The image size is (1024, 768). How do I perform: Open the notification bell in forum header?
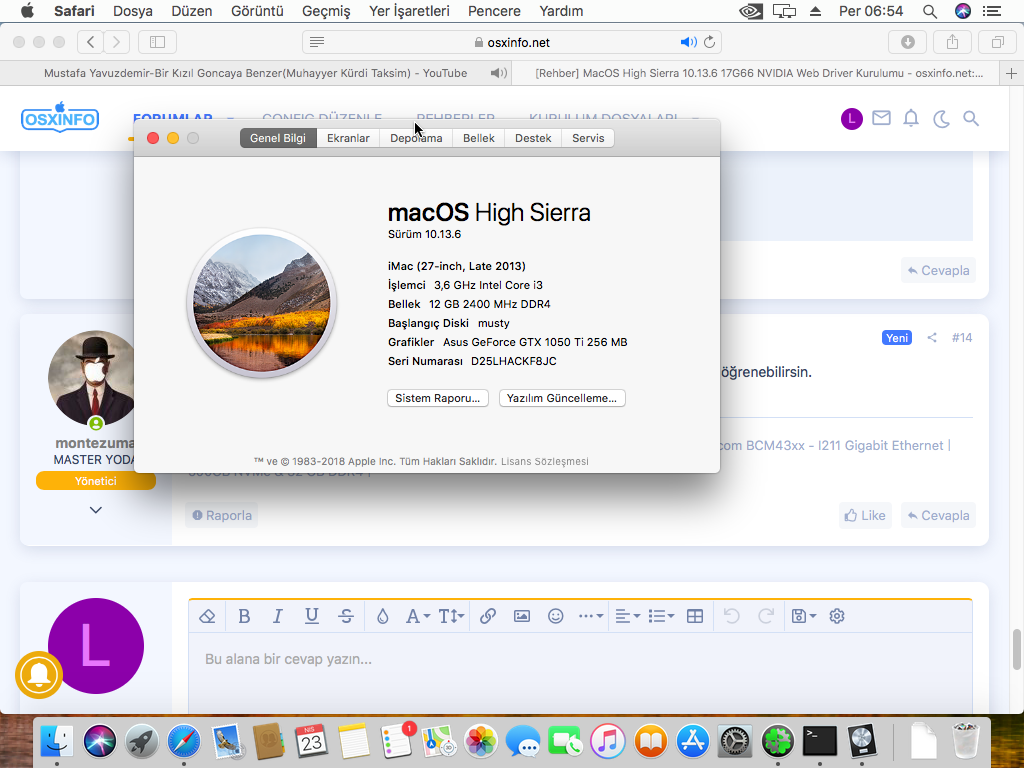point(911,119)
